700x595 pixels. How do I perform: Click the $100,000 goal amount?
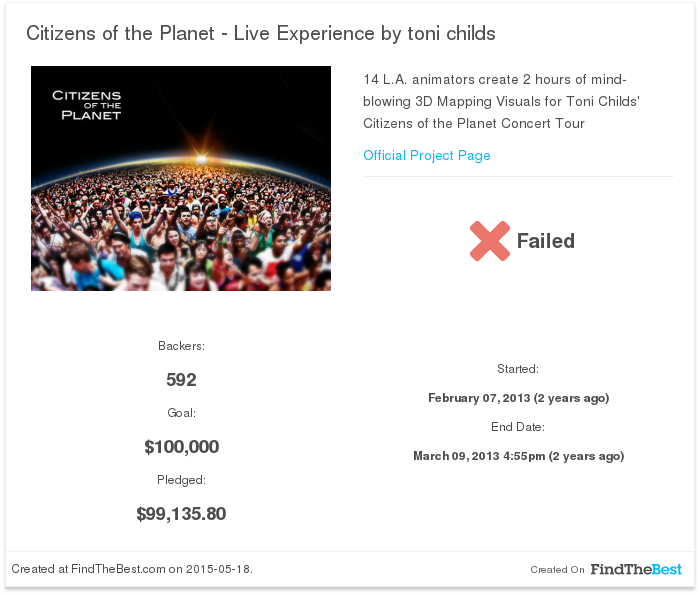coord(181,447)
